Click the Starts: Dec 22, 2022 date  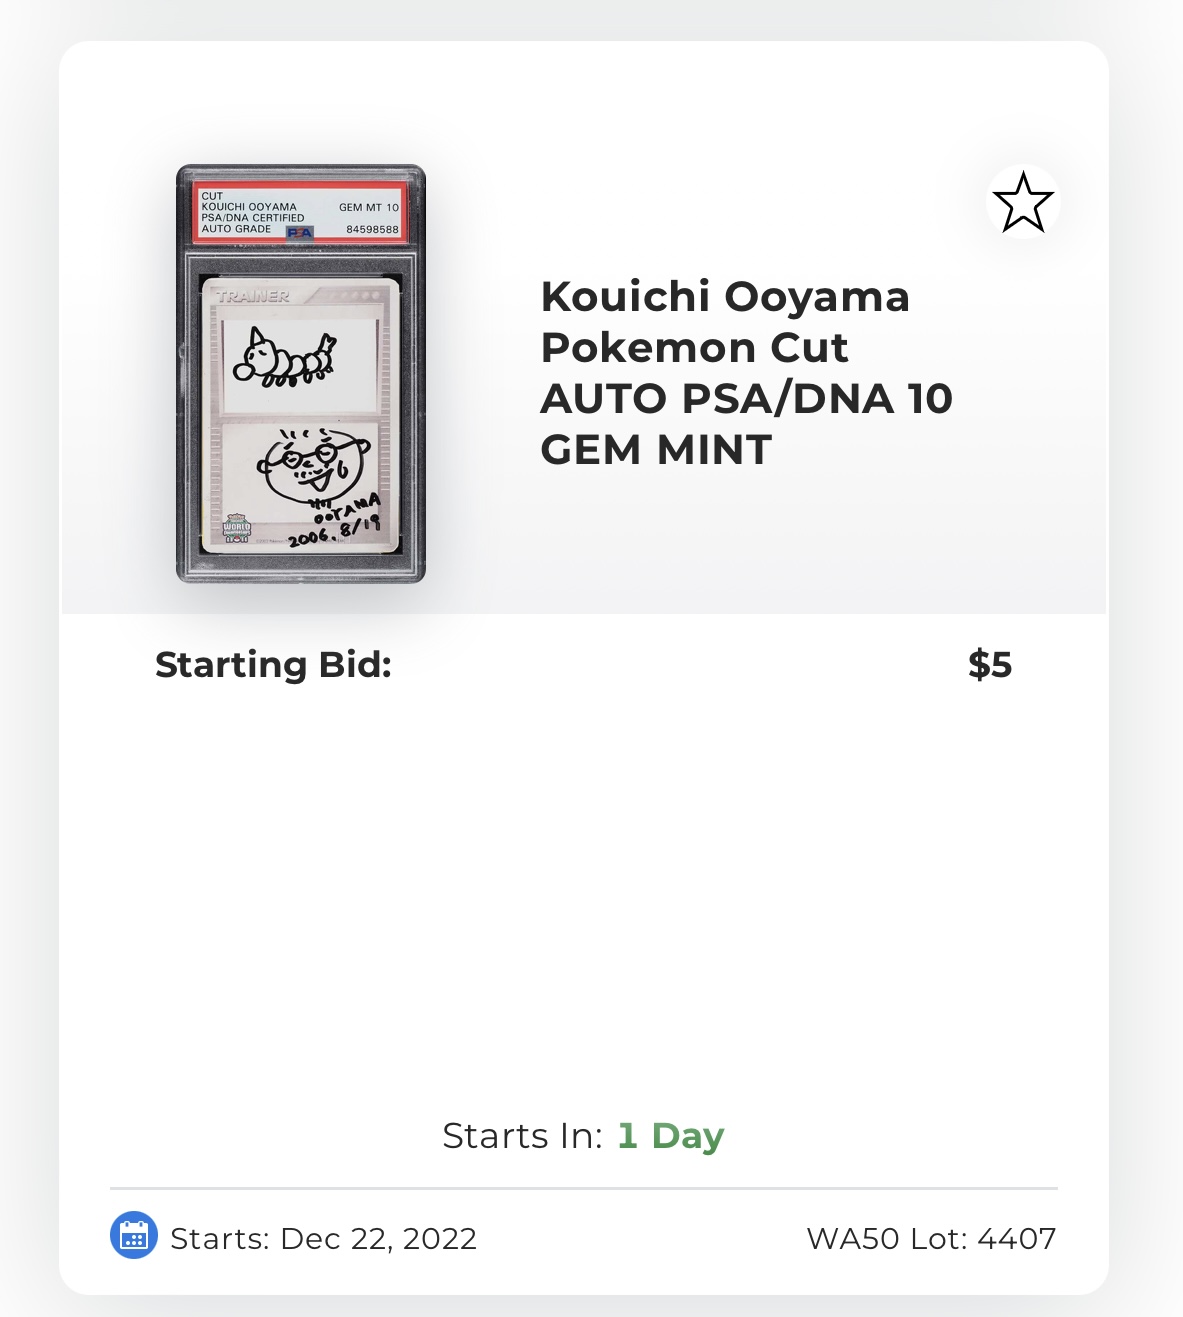tap(323, 1239)
